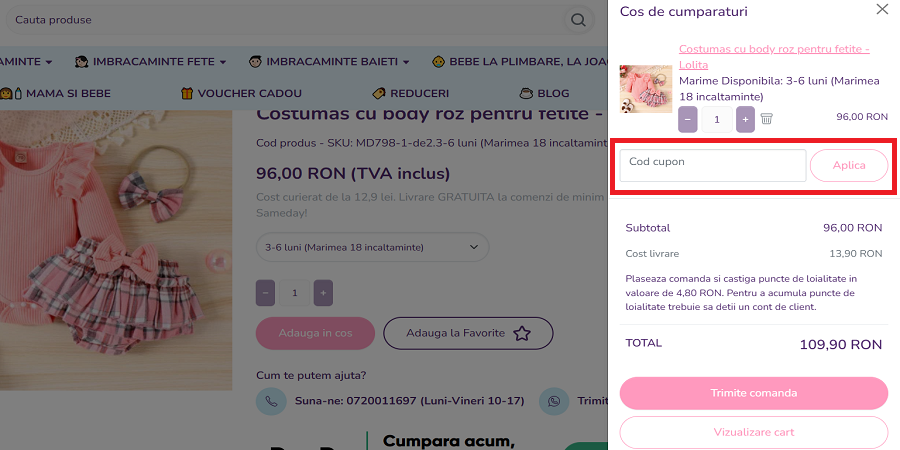
Task: Click the Cod cupon input field
Action: pyautogui.click(x=712, y=165)
